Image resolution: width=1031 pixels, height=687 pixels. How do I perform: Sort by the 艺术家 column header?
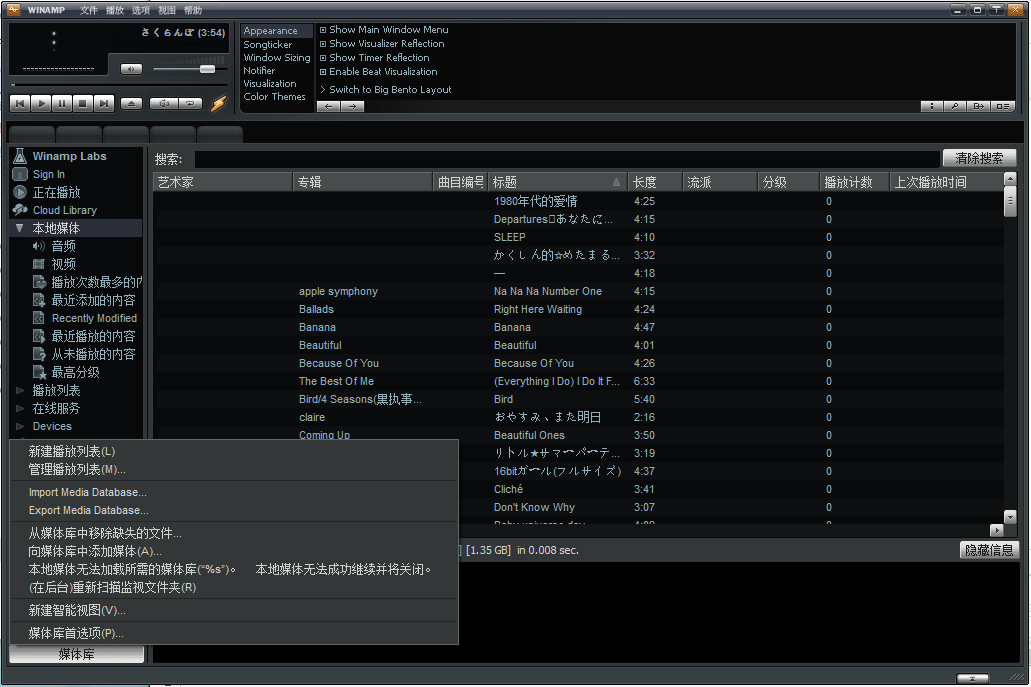pos(223,182)
